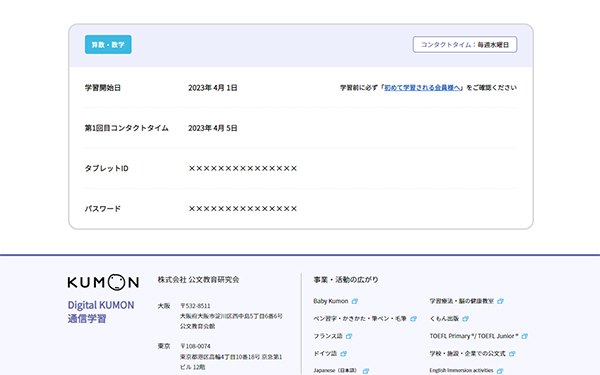Click the 第1回目コンタクトタイム label

(127, 128)
